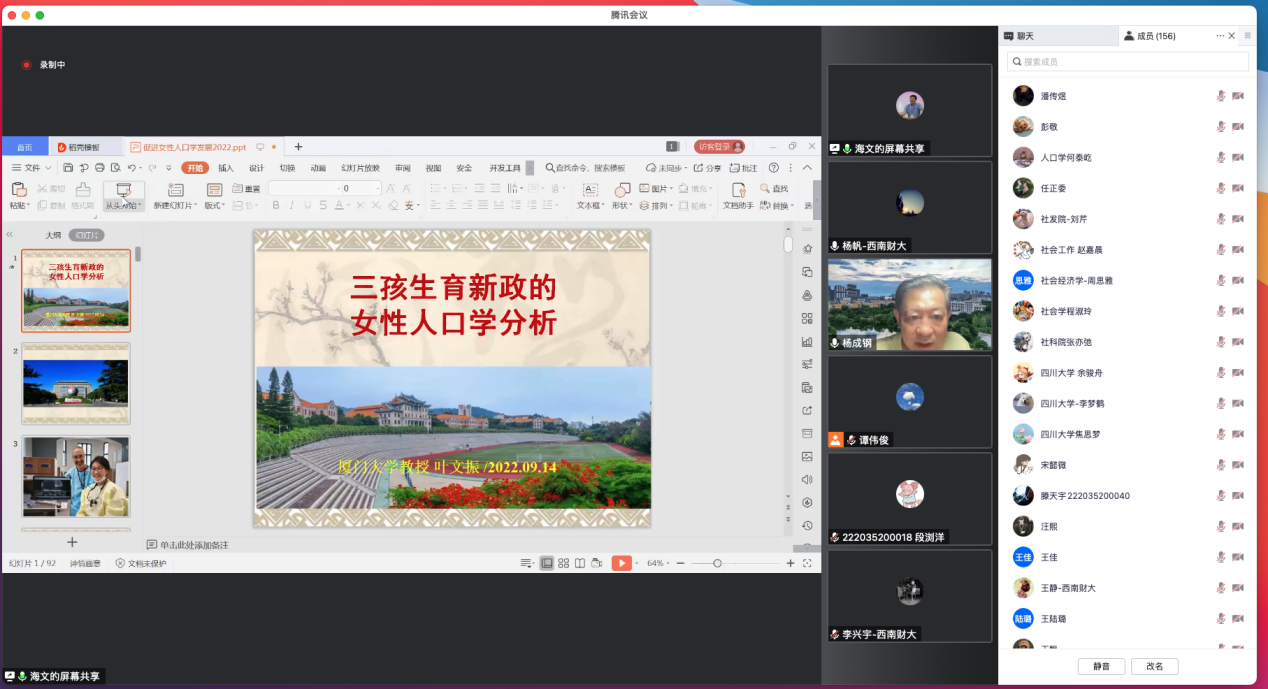
Task: Open the 插入 ribbon tab
Action: [226, 168]
